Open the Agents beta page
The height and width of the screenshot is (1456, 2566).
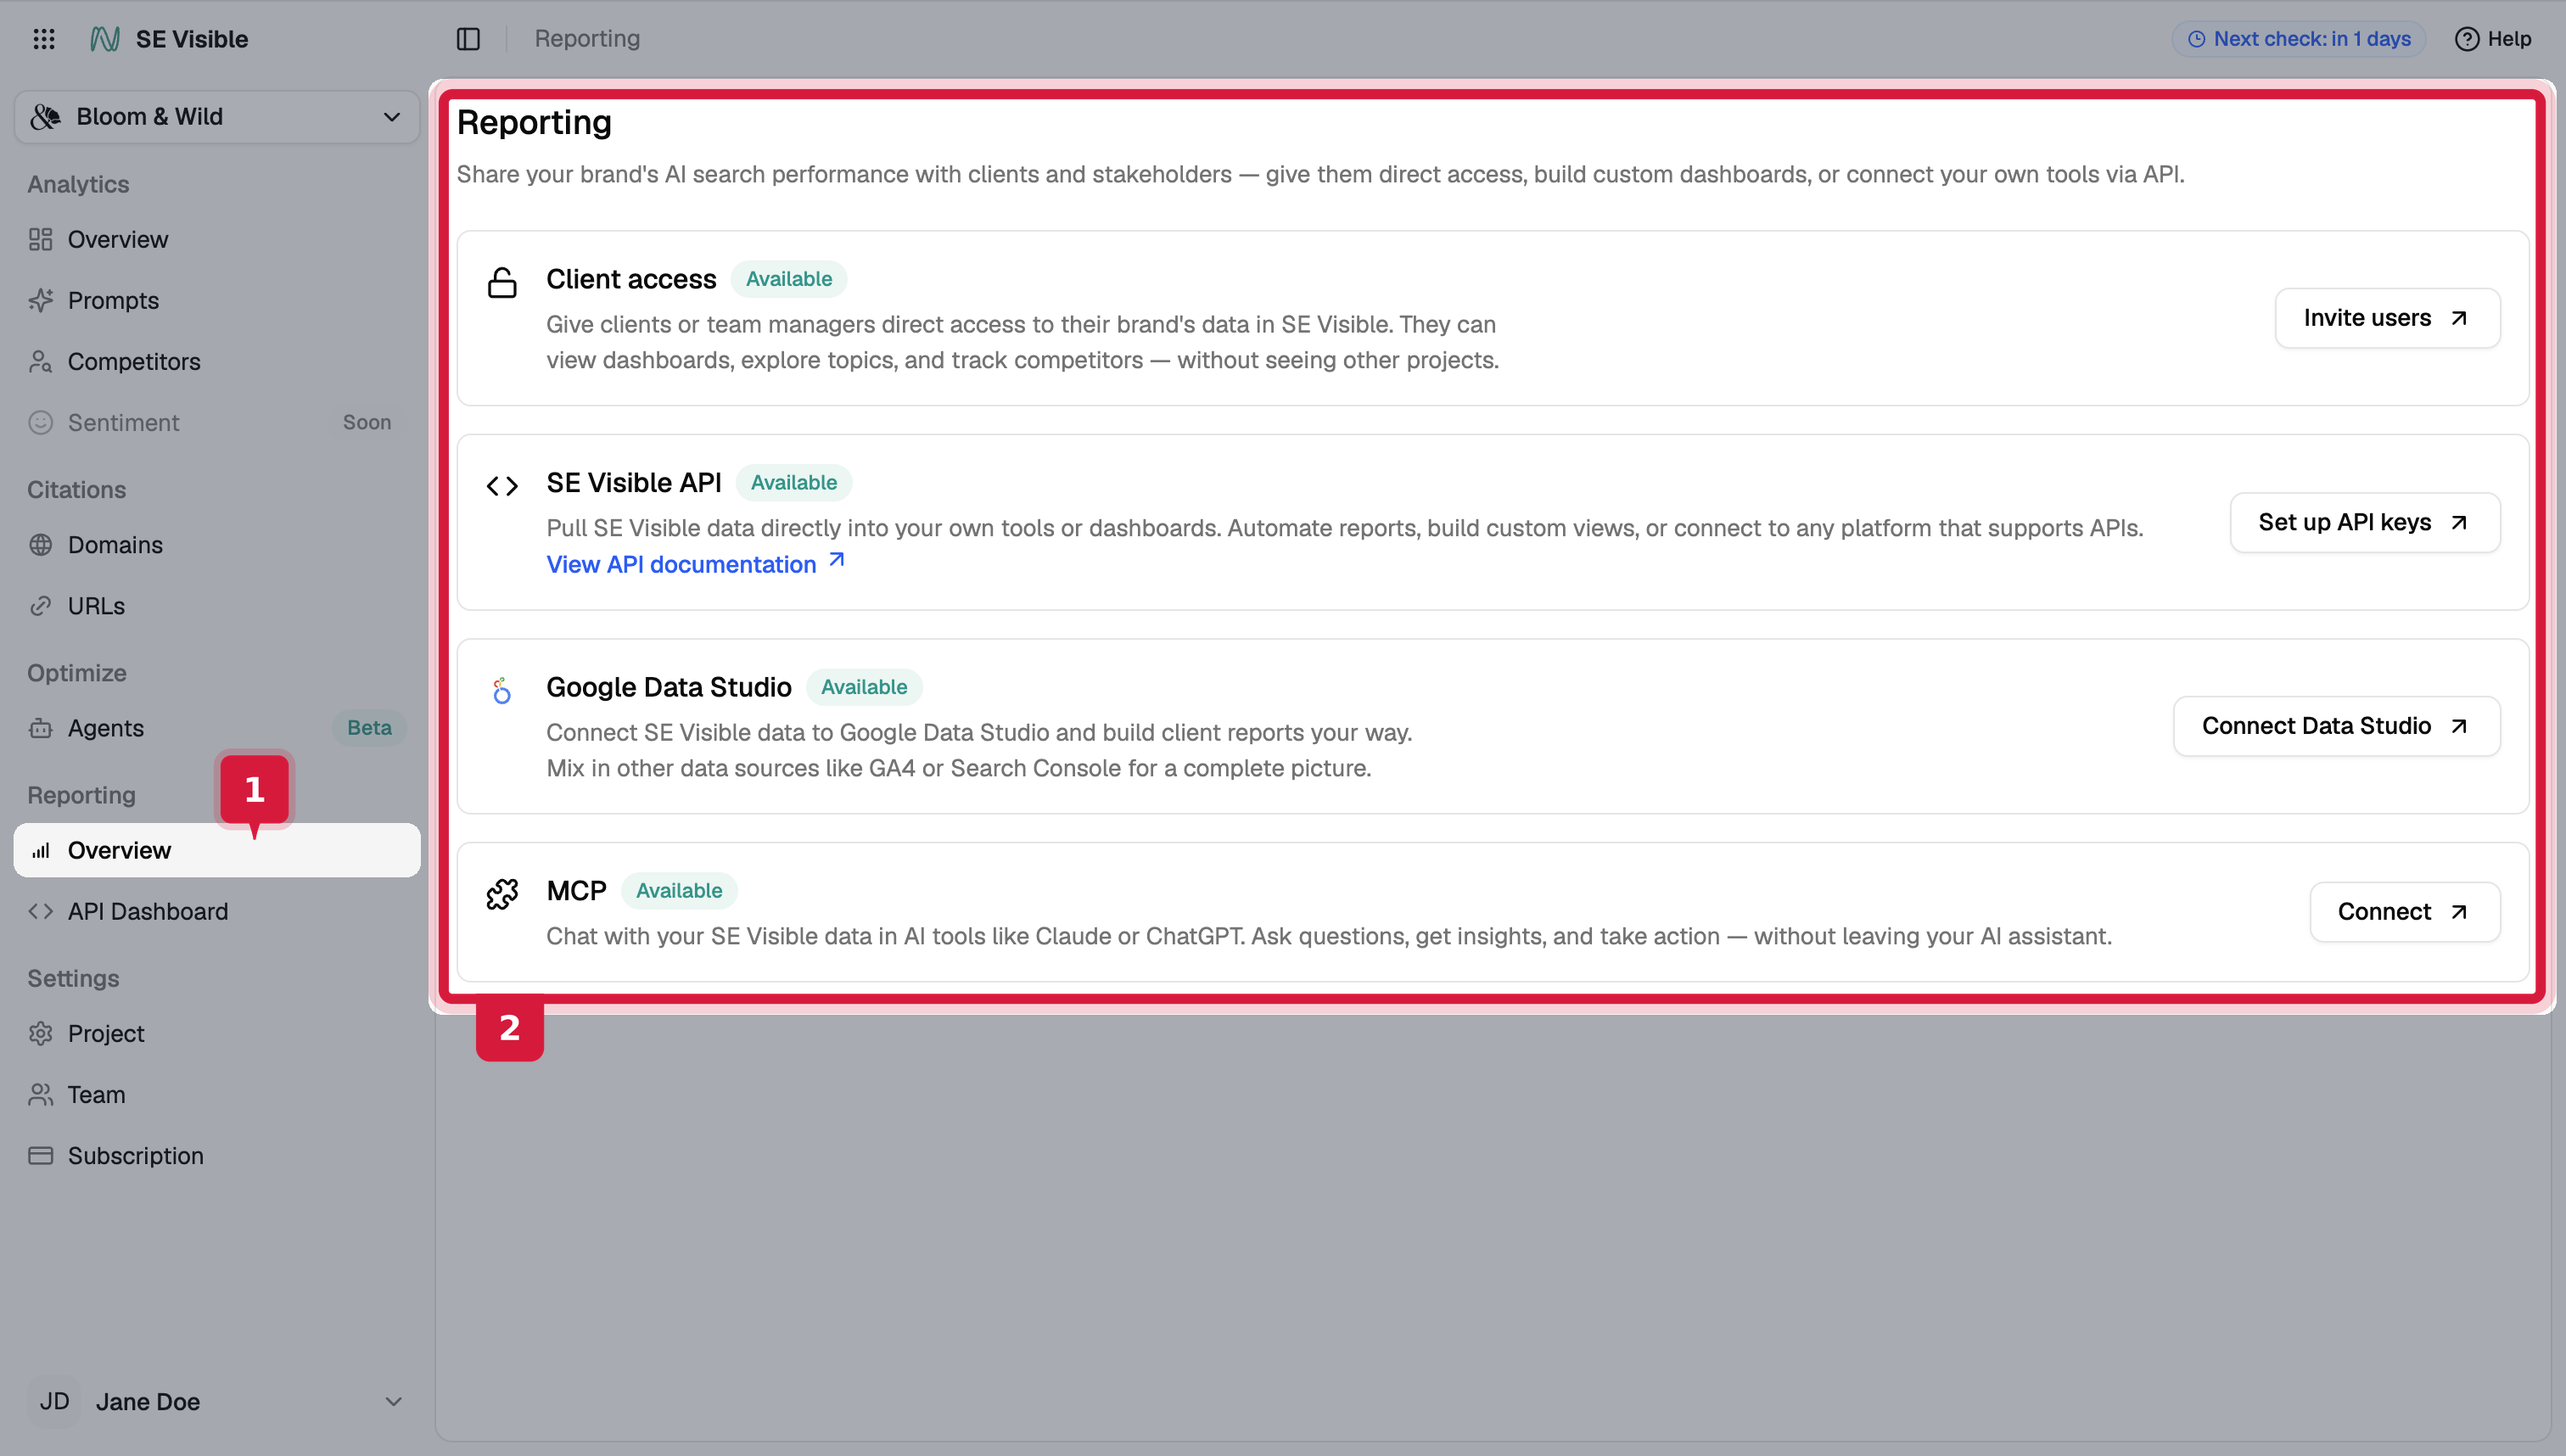pos(217,728)
